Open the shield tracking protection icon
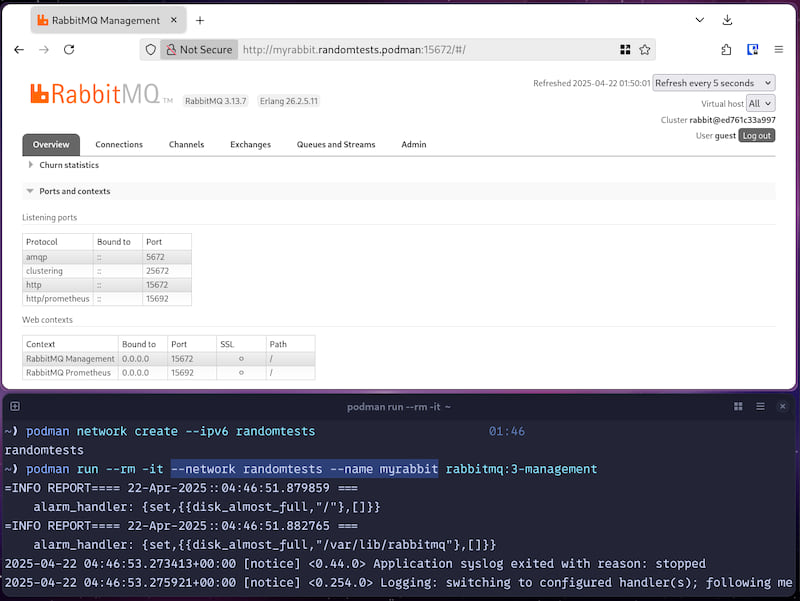The width and height of the screenshot is (800, 601). (x=151, y=49)
